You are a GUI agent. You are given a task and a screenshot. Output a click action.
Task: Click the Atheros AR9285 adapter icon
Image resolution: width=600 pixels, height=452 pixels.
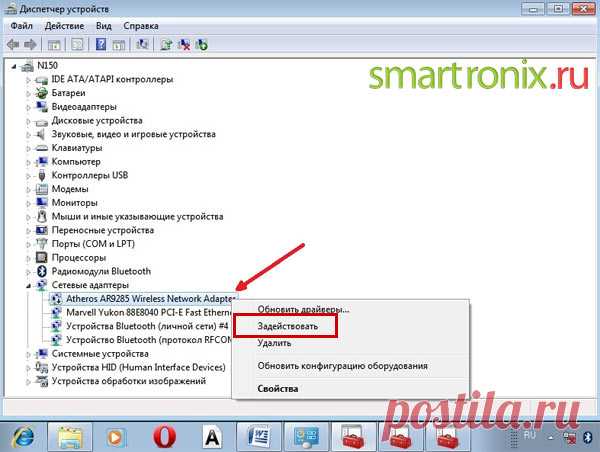[56, 299]
